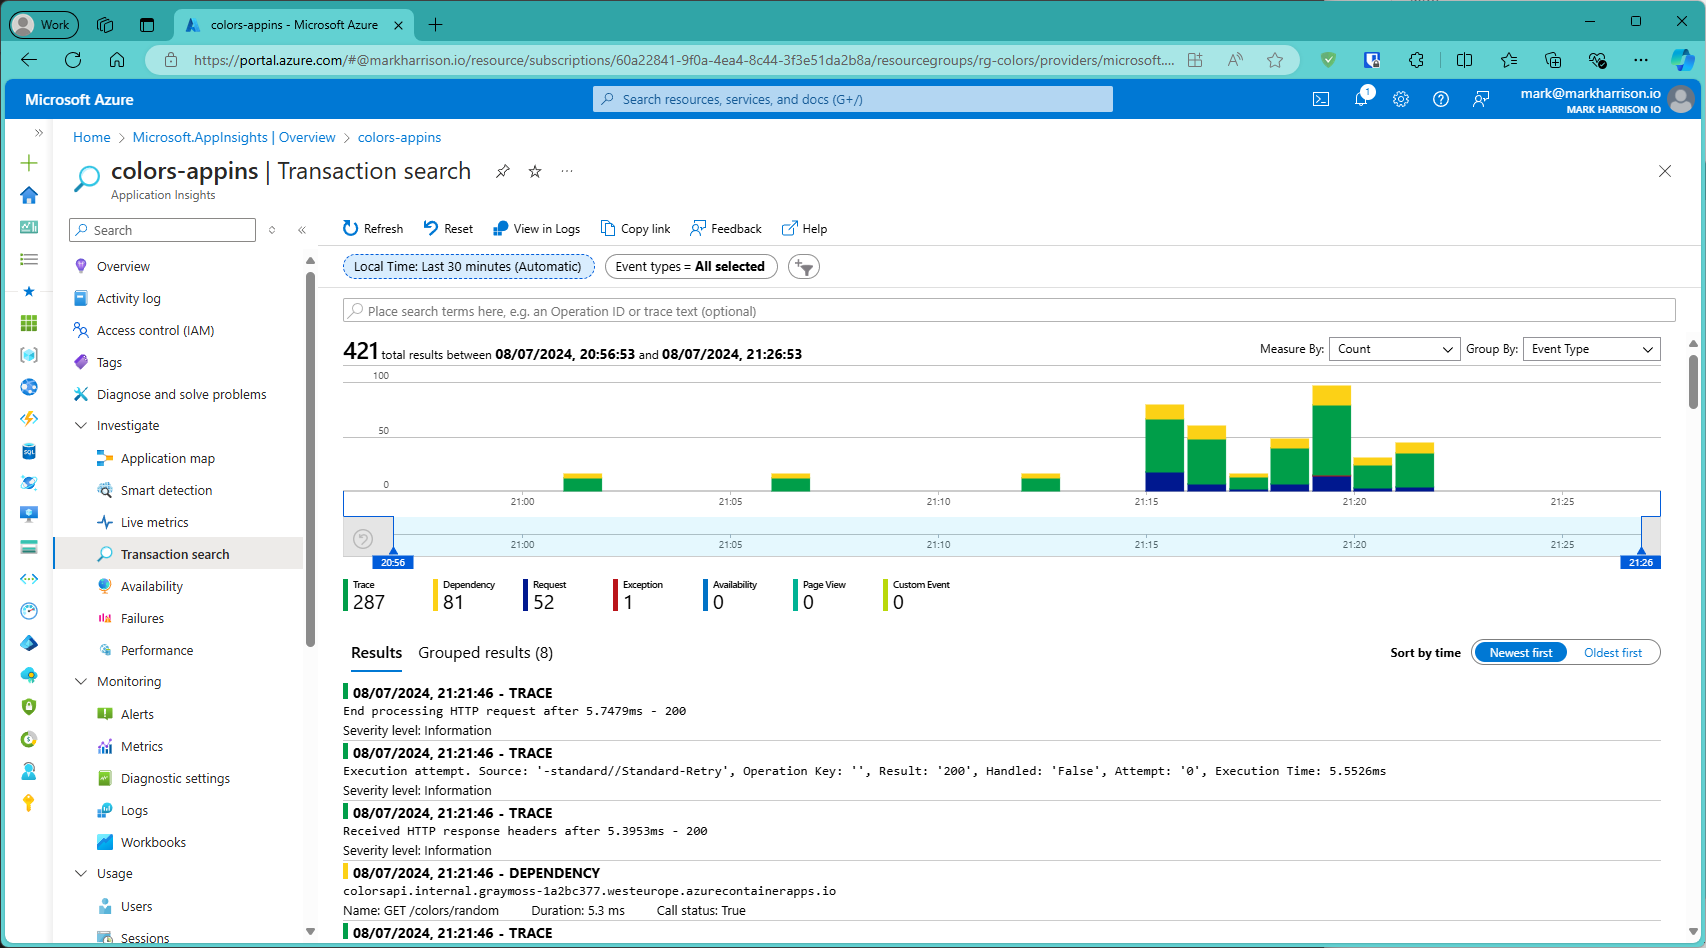Switch sort to Oldest first
The width and height of the screenshot is (1706, 948).
(x=1612, y=653)
